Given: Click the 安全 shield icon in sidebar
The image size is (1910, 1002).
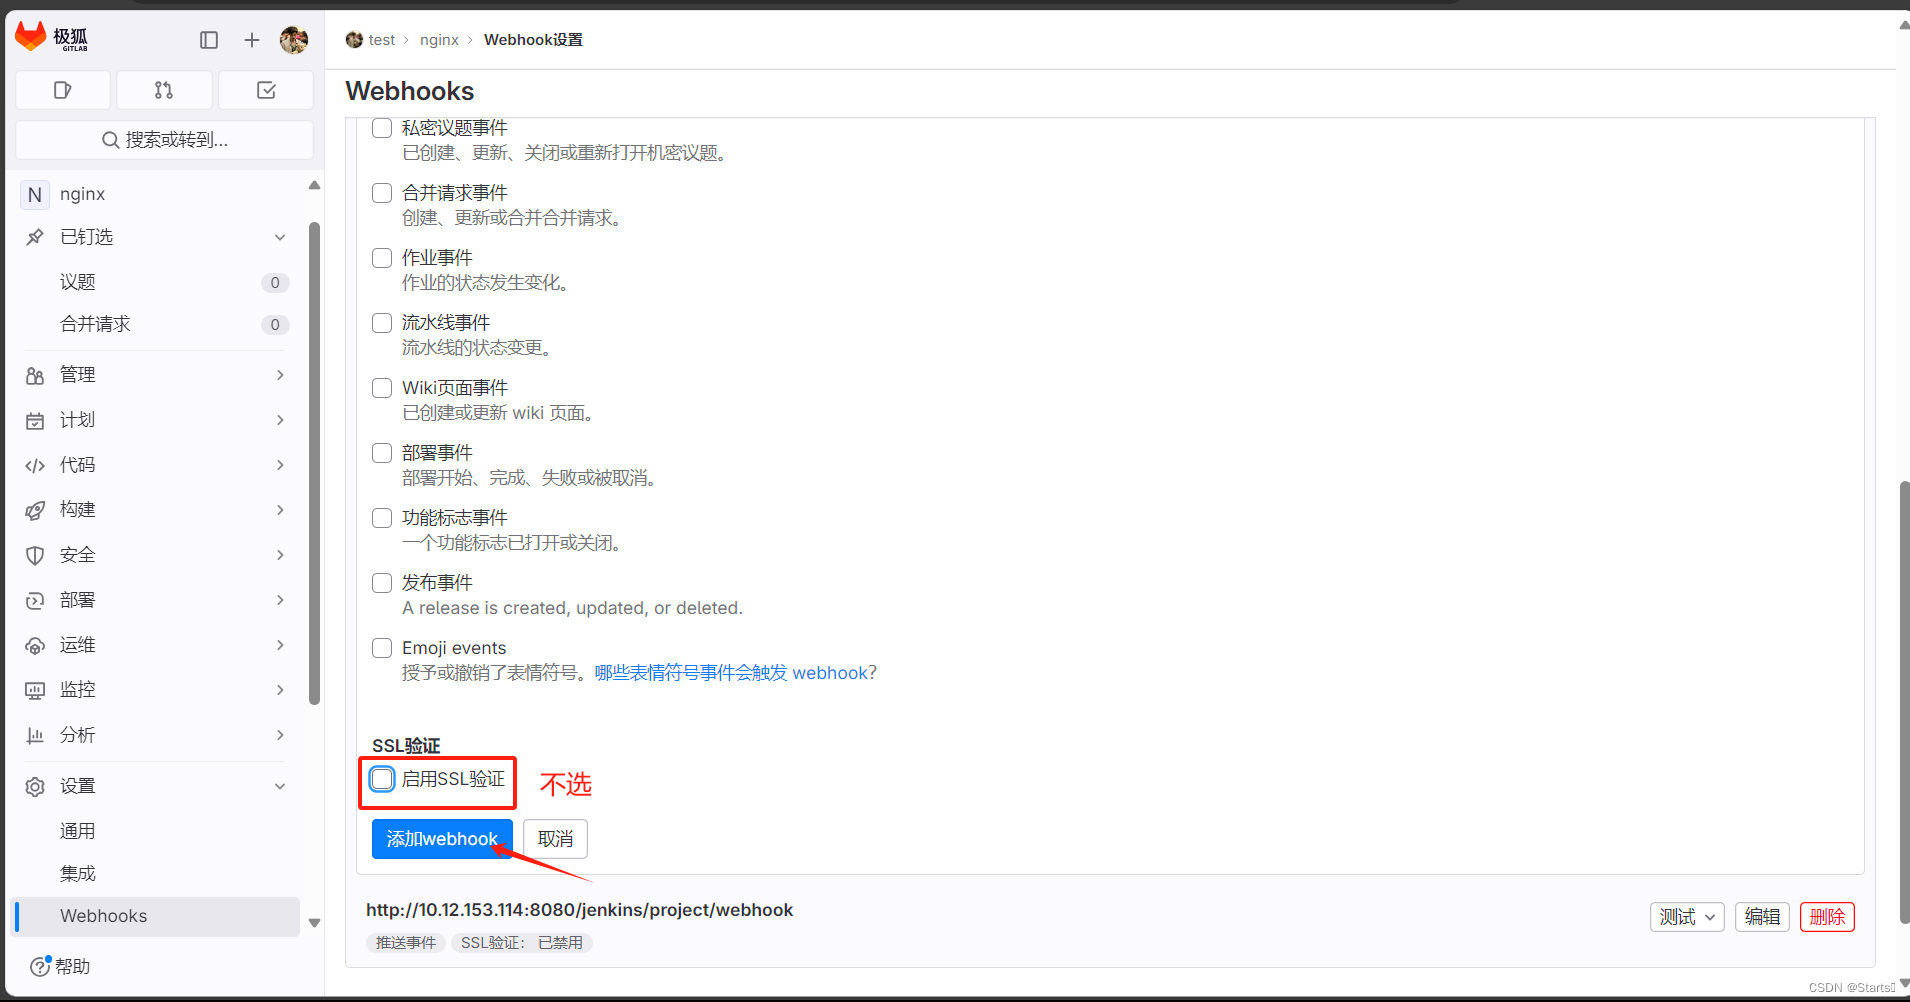Looking at the screenshot, I should point(35,554).
